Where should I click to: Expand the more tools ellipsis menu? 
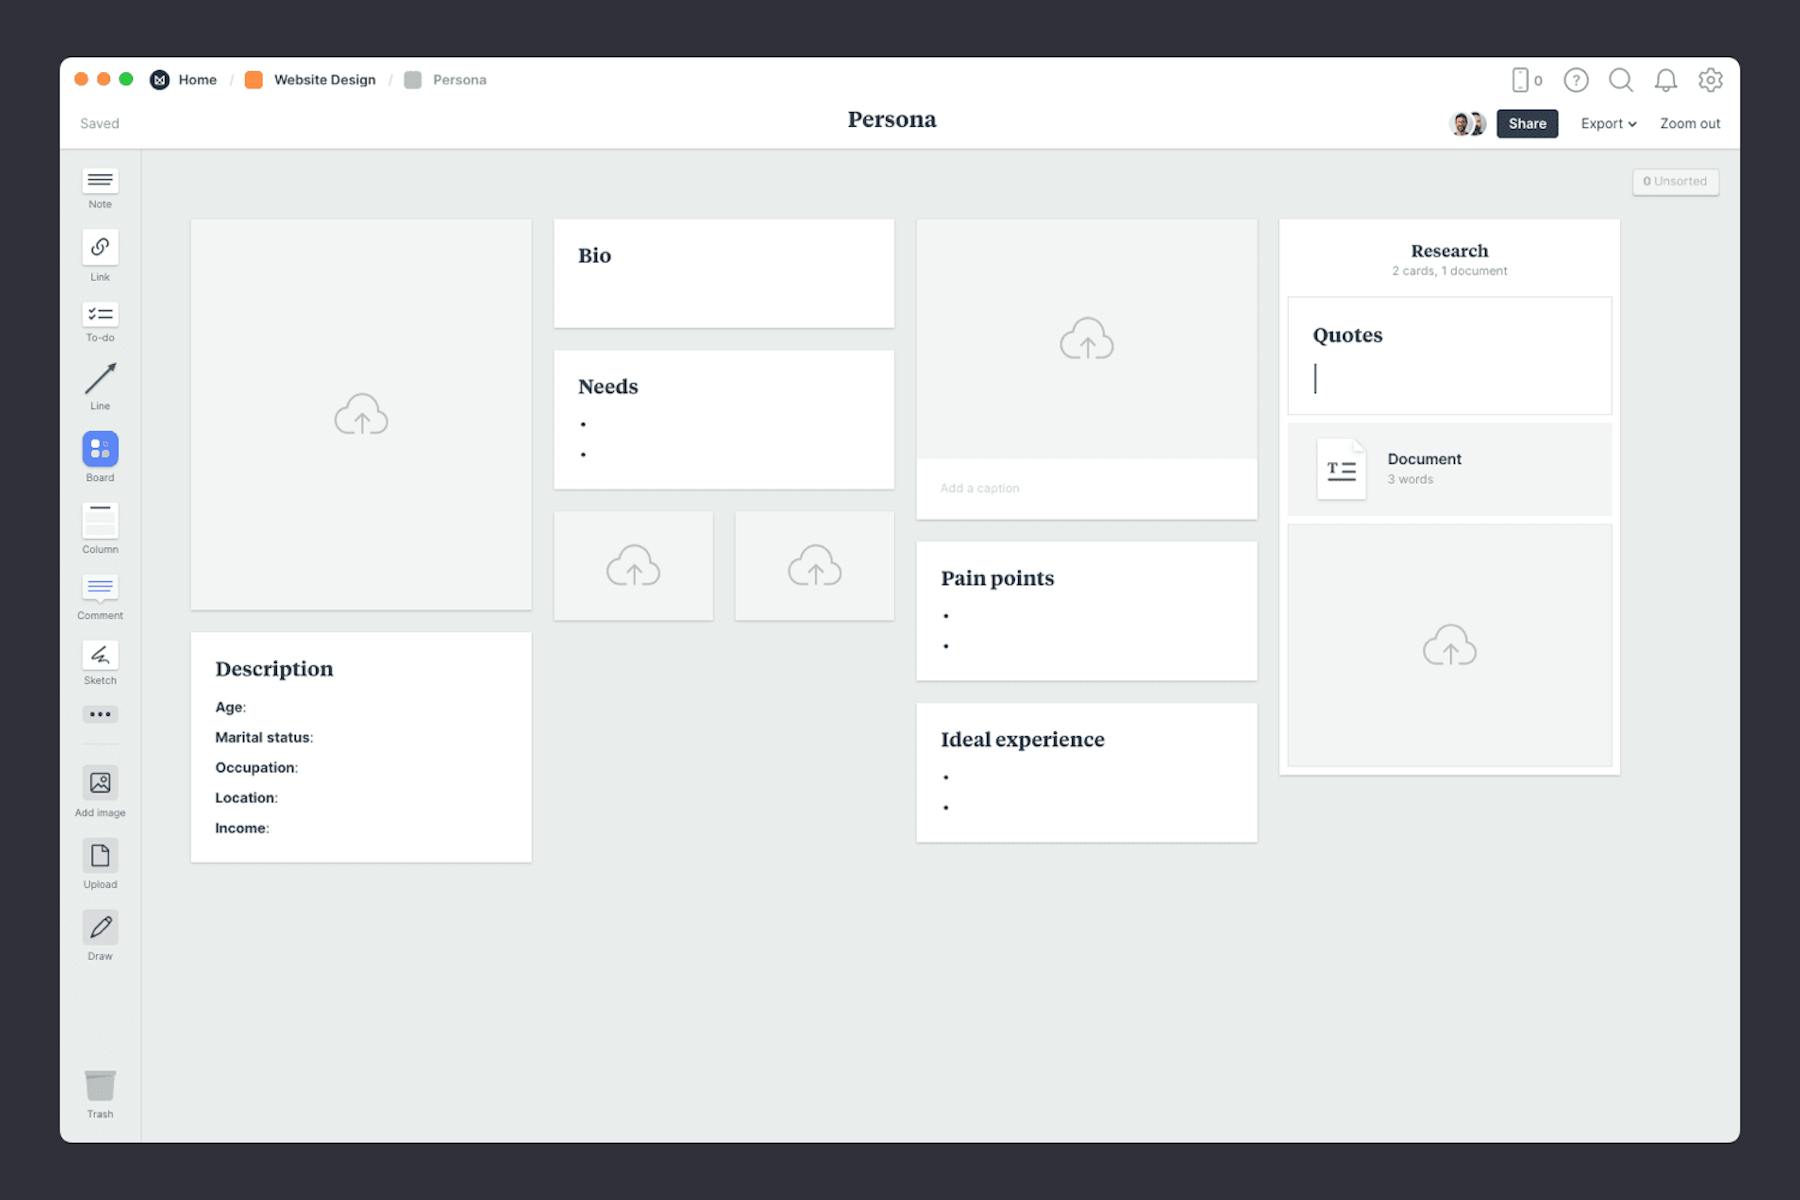[x=100, y=714]
